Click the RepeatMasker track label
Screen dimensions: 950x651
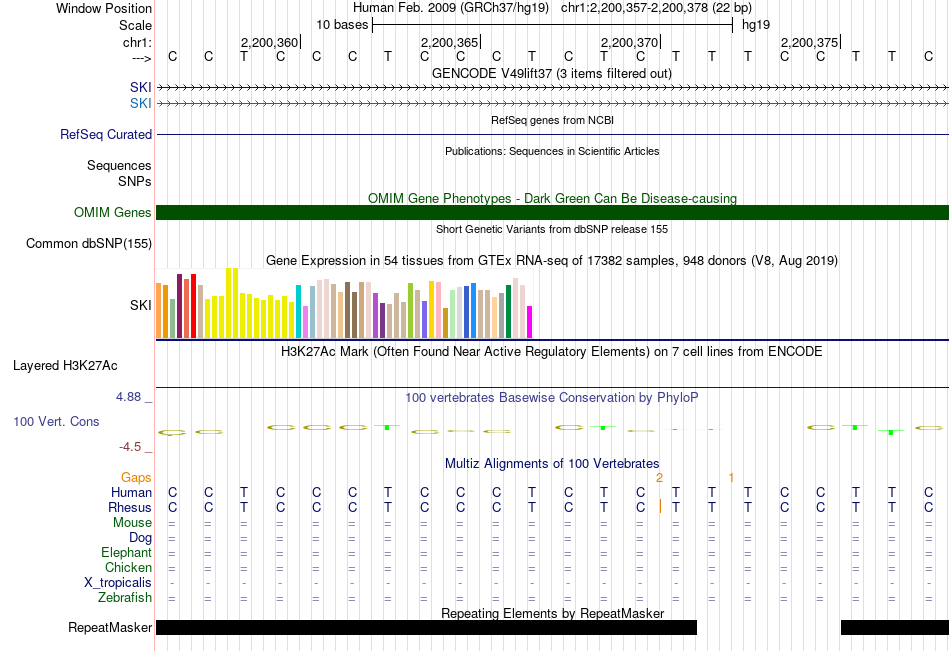coord(110,628)
